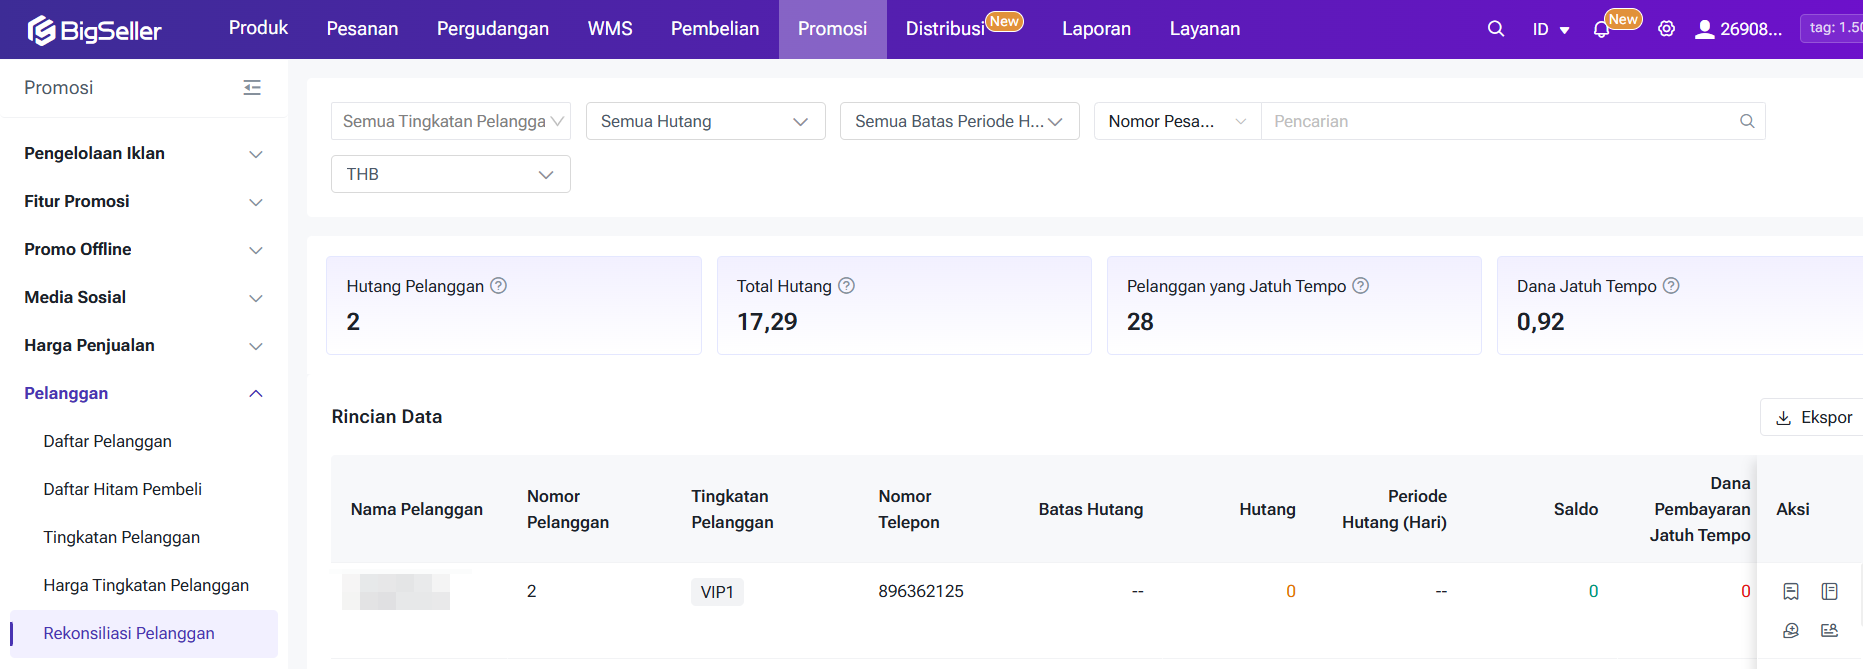
Task: Open the Semua Hutang dropdown
Action: (705, 121)
